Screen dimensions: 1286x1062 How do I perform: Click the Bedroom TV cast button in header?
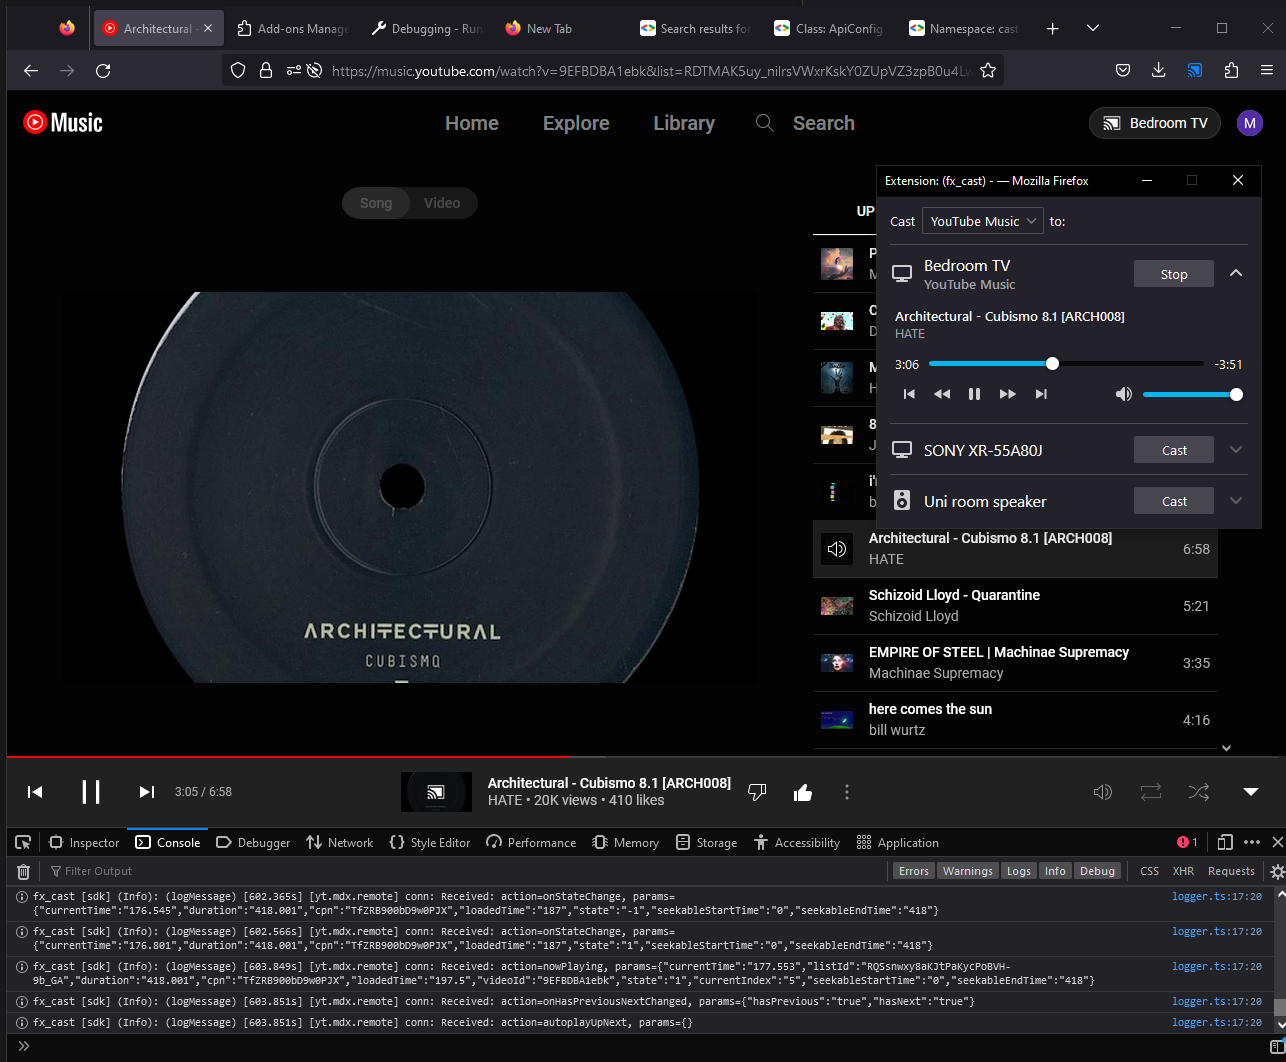pos(1155,123)
